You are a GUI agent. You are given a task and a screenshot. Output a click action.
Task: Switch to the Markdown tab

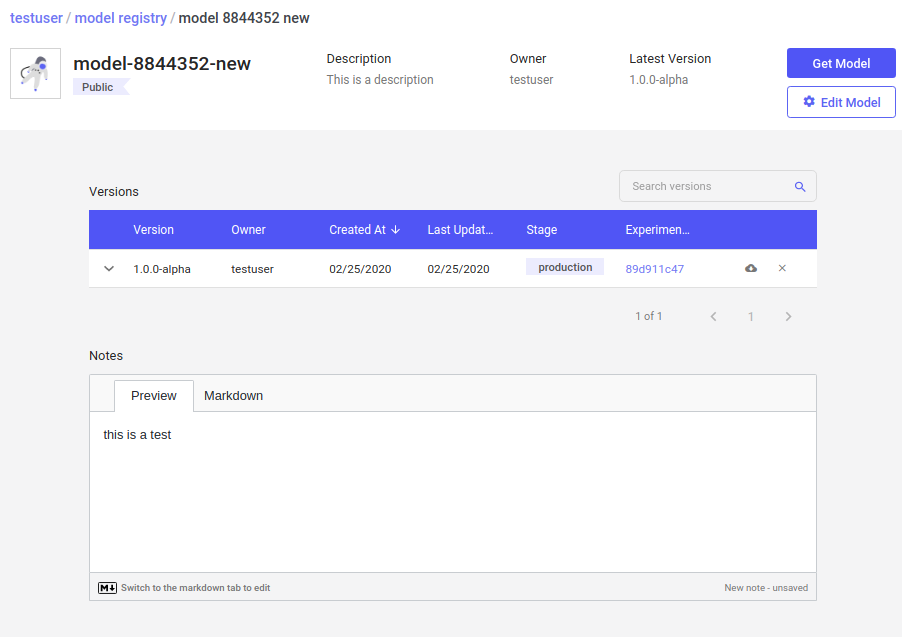(x=233, y=396)
